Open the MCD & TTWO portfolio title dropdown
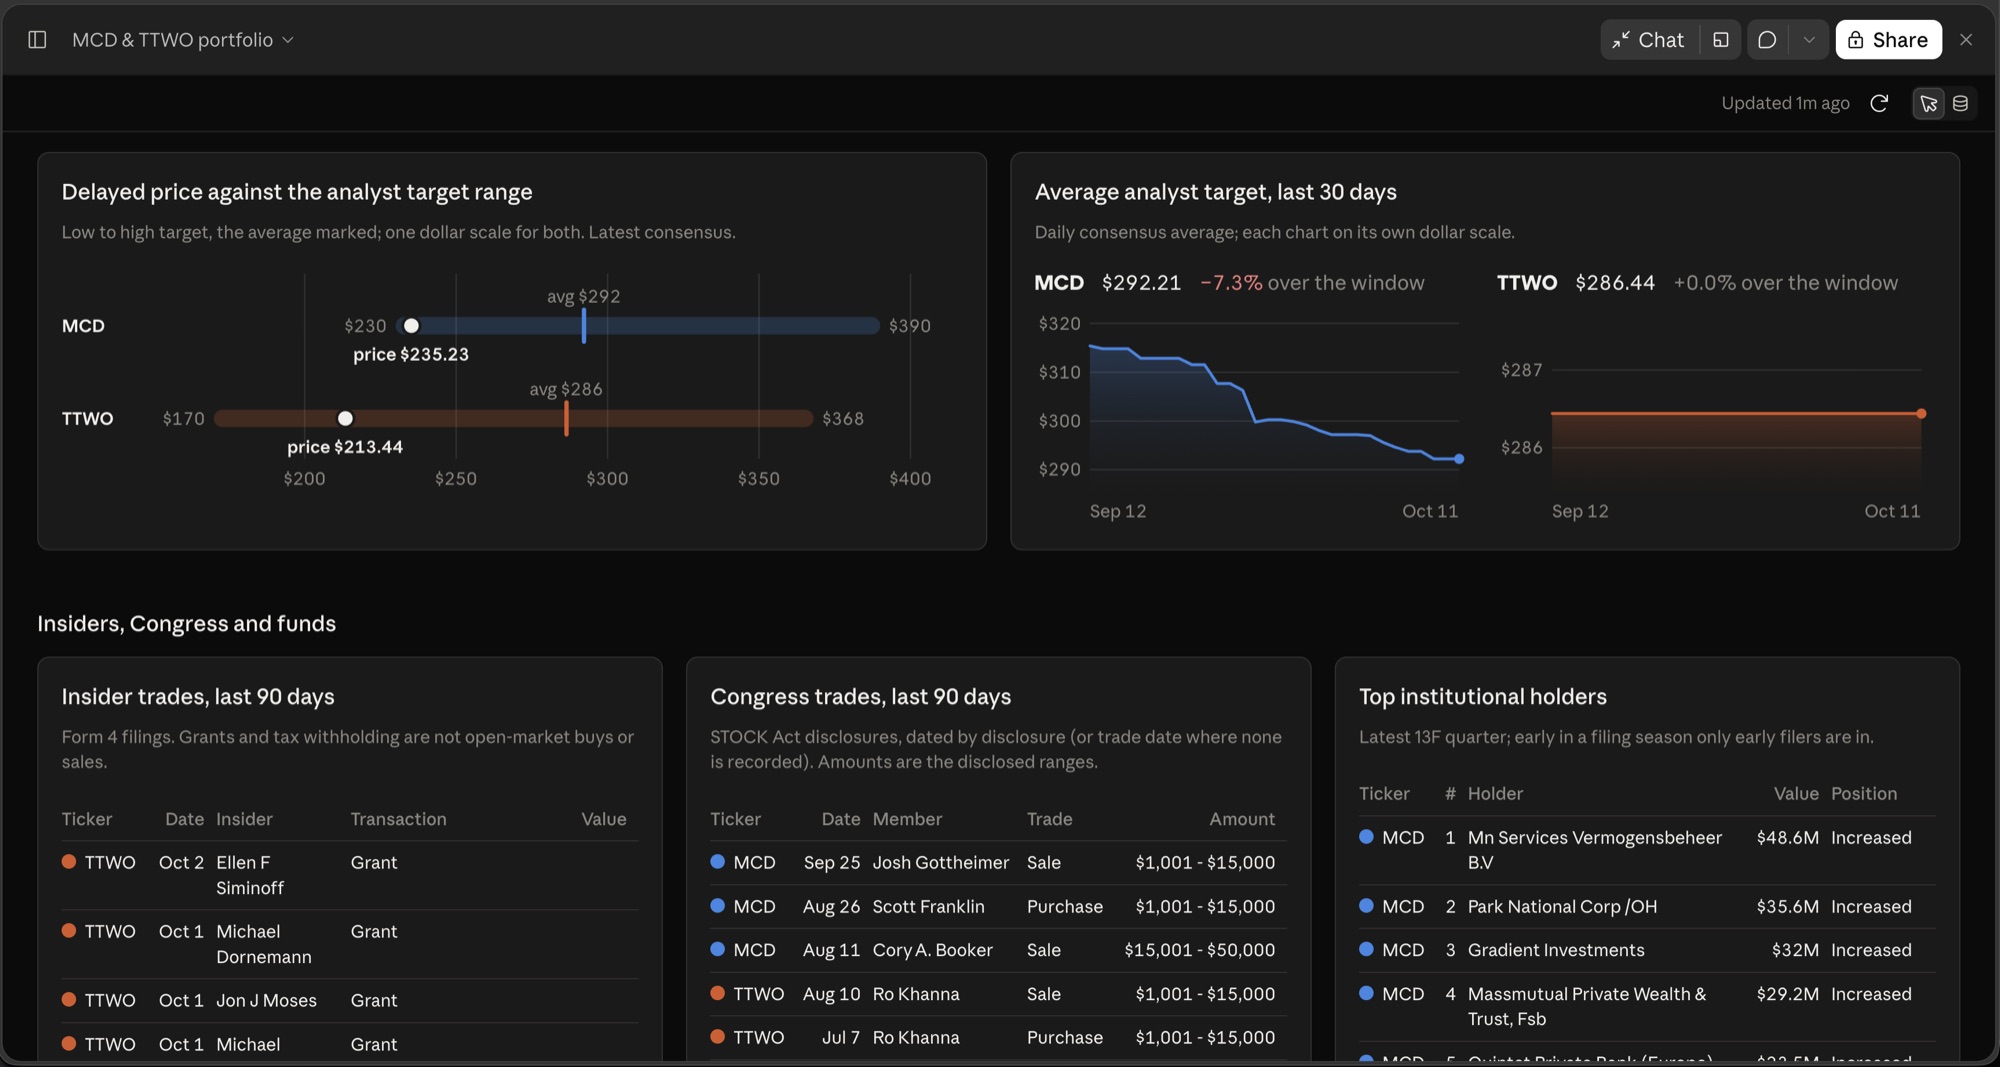2000x1067 pixels. coord(183,40)
